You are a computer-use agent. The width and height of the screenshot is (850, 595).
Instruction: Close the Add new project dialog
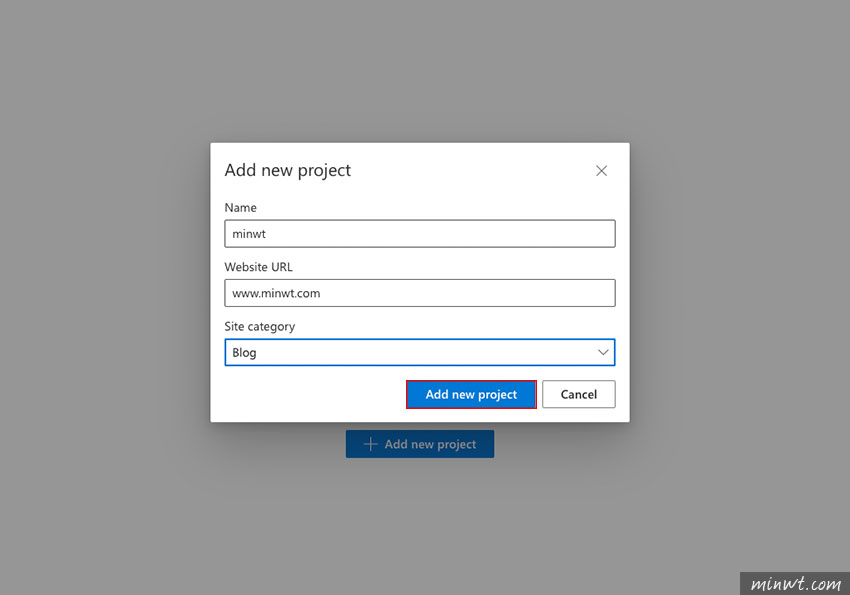(x=601, y=171)
